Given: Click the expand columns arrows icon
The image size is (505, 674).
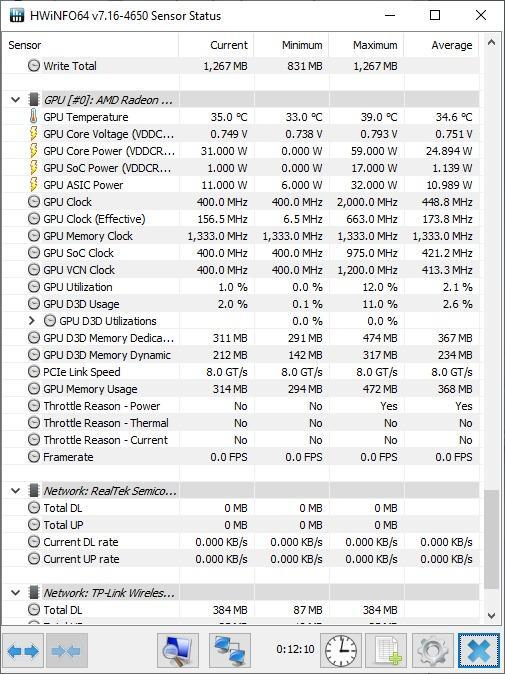Looking at the screenshot, I should click(x=23, y=651).
